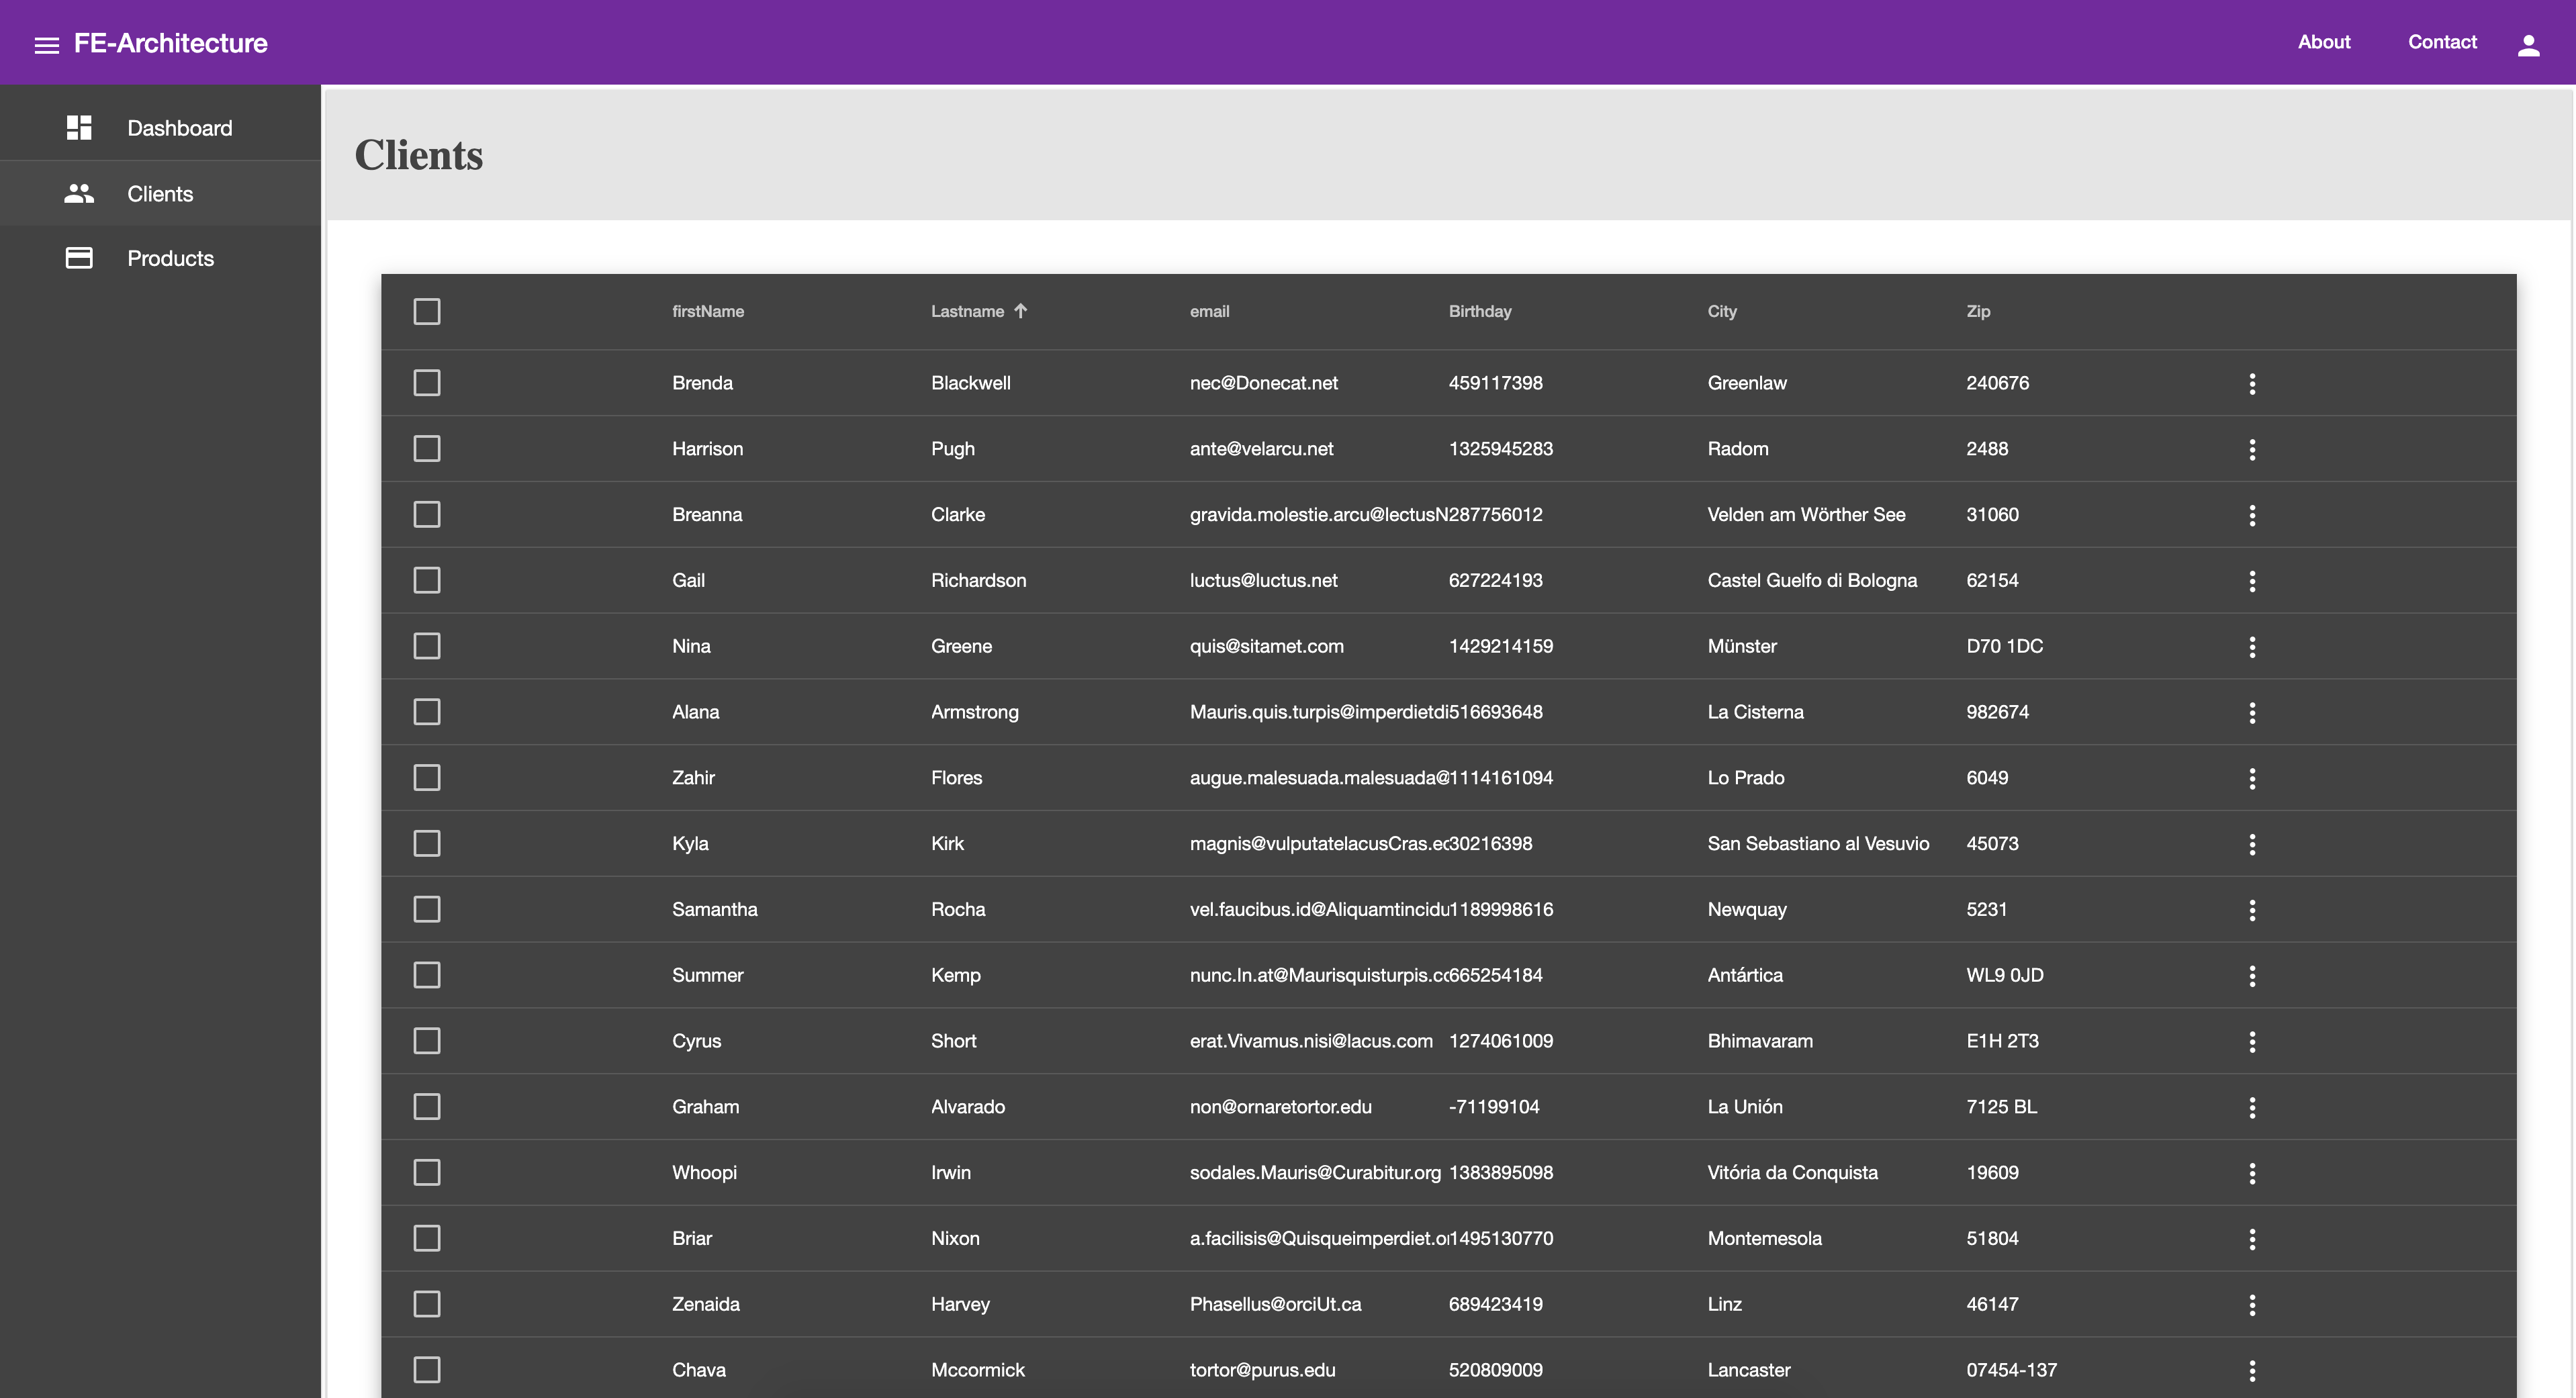Click email tortor@purus.edu
Image resolution: width=2576 pixels, height=1398 pixels.
[x=1262, y=1370]
